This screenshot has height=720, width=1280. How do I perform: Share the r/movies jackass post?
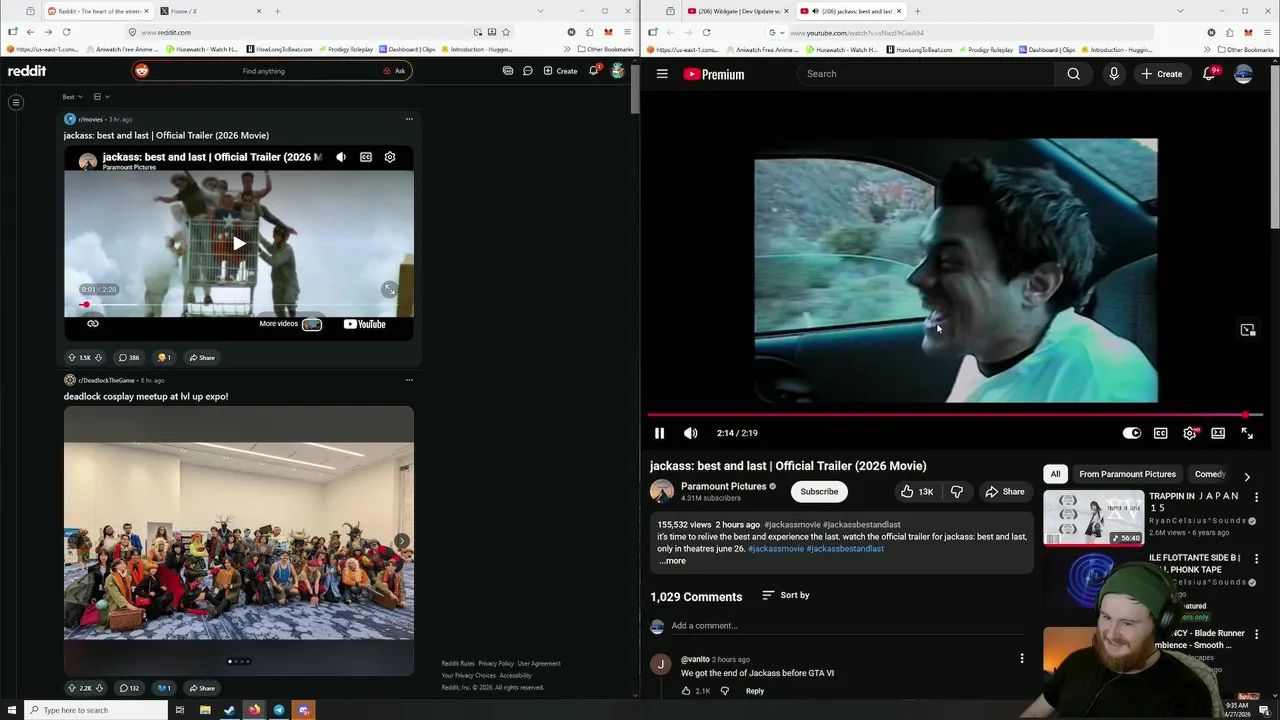[201, 358]
